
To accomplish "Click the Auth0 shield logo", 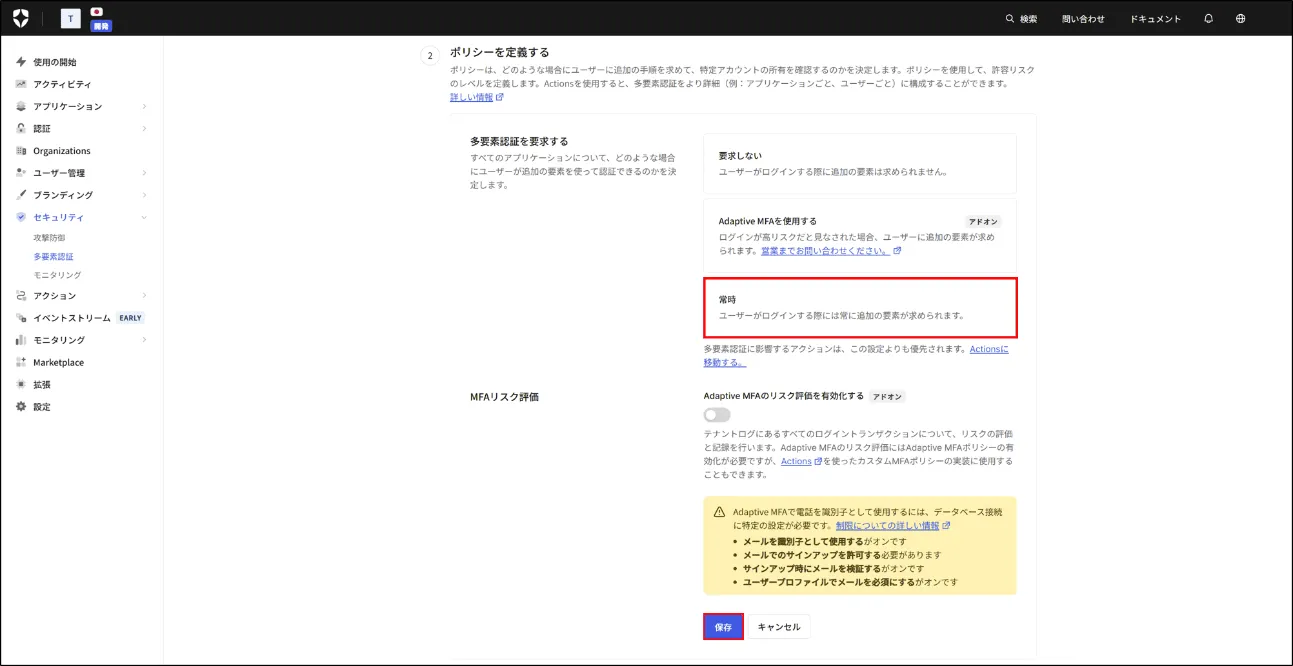I will (x=21, y=18).
